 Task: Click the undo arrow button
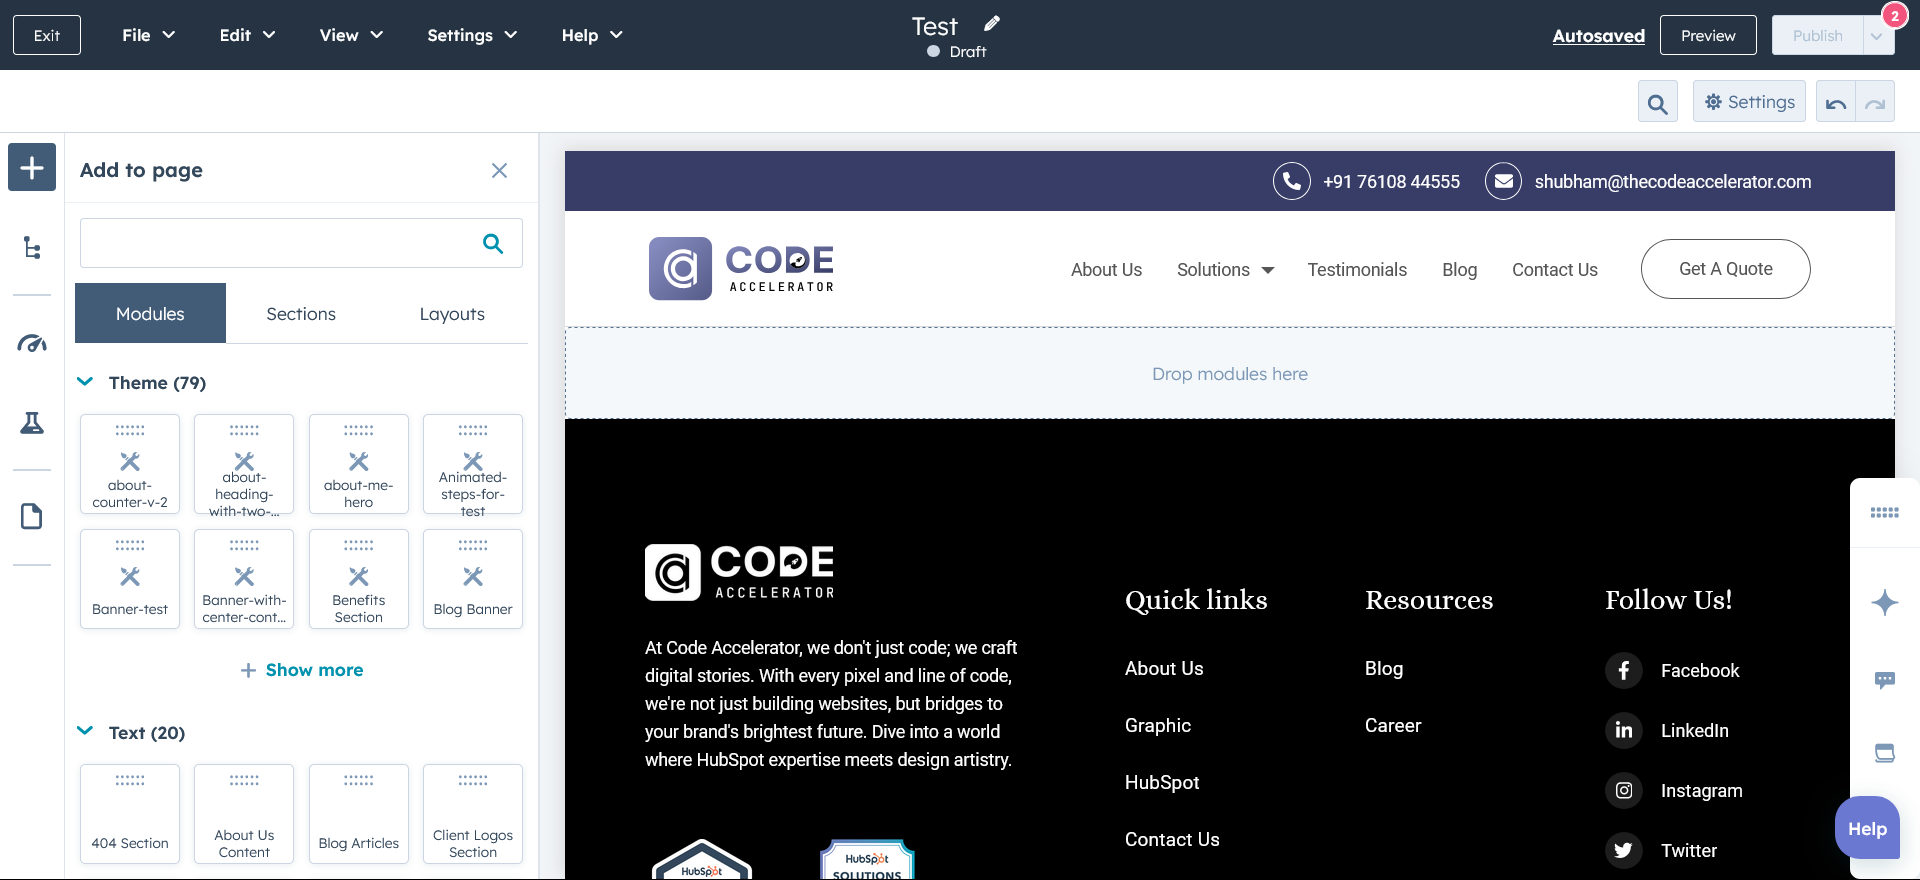pos(1836,103)
